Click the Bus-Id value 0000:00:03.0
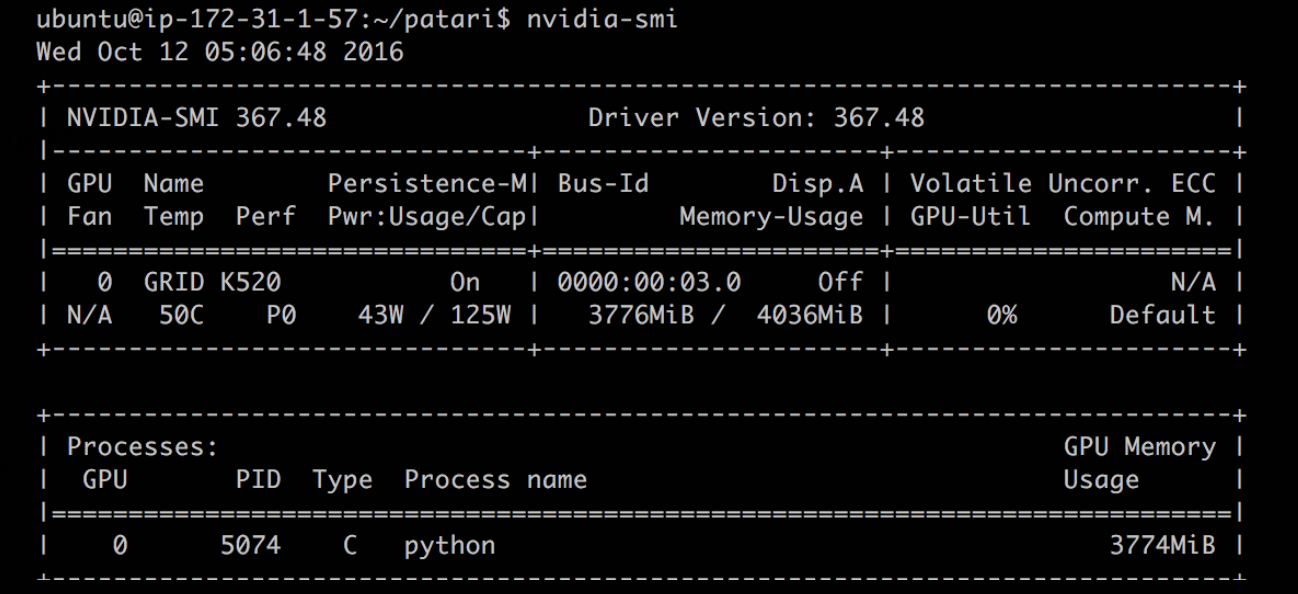Viewport: 1298px width, 594px height. click(x=649, y=282)
